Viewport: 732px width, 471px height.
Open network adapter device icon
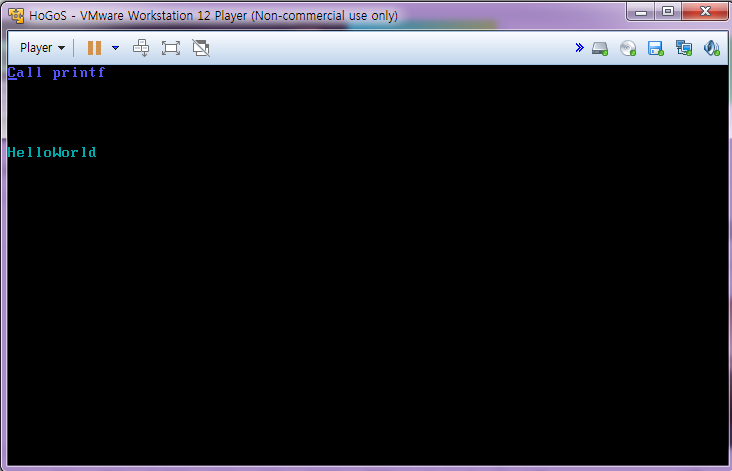coord(684,48)
